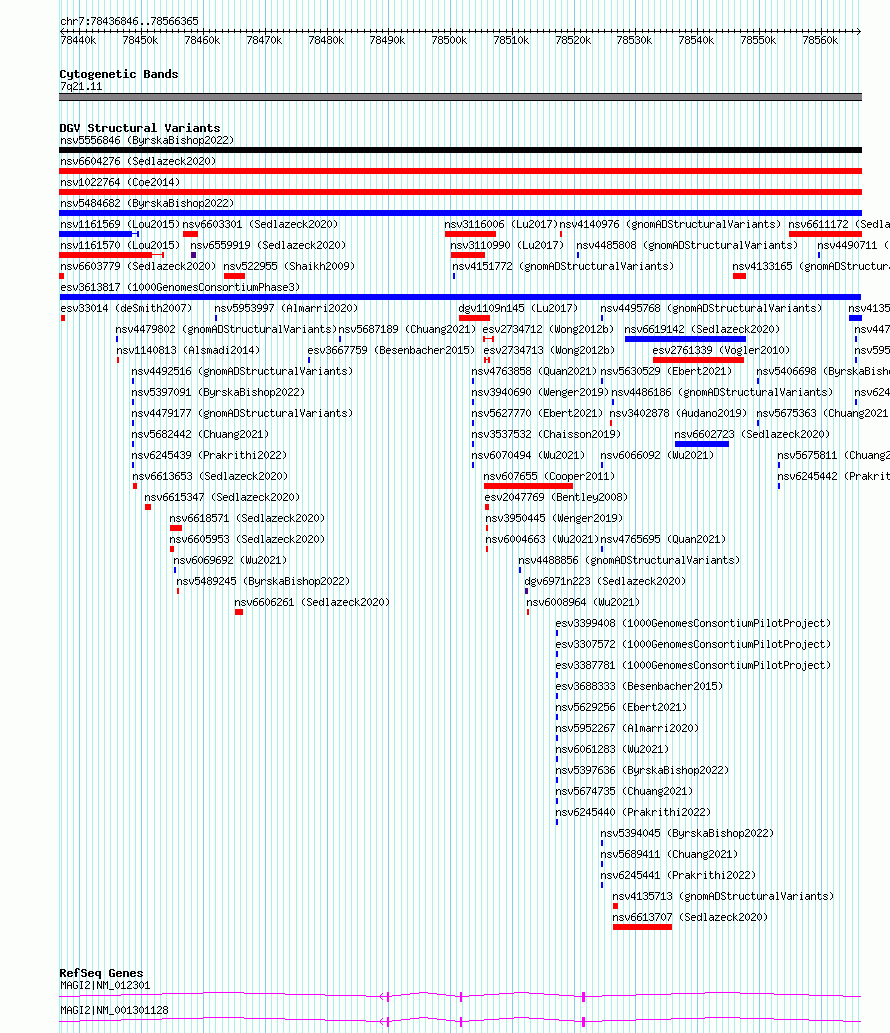
Task: Open esv2047769 (Bentley2008) variant
Action: coord(556,497)
